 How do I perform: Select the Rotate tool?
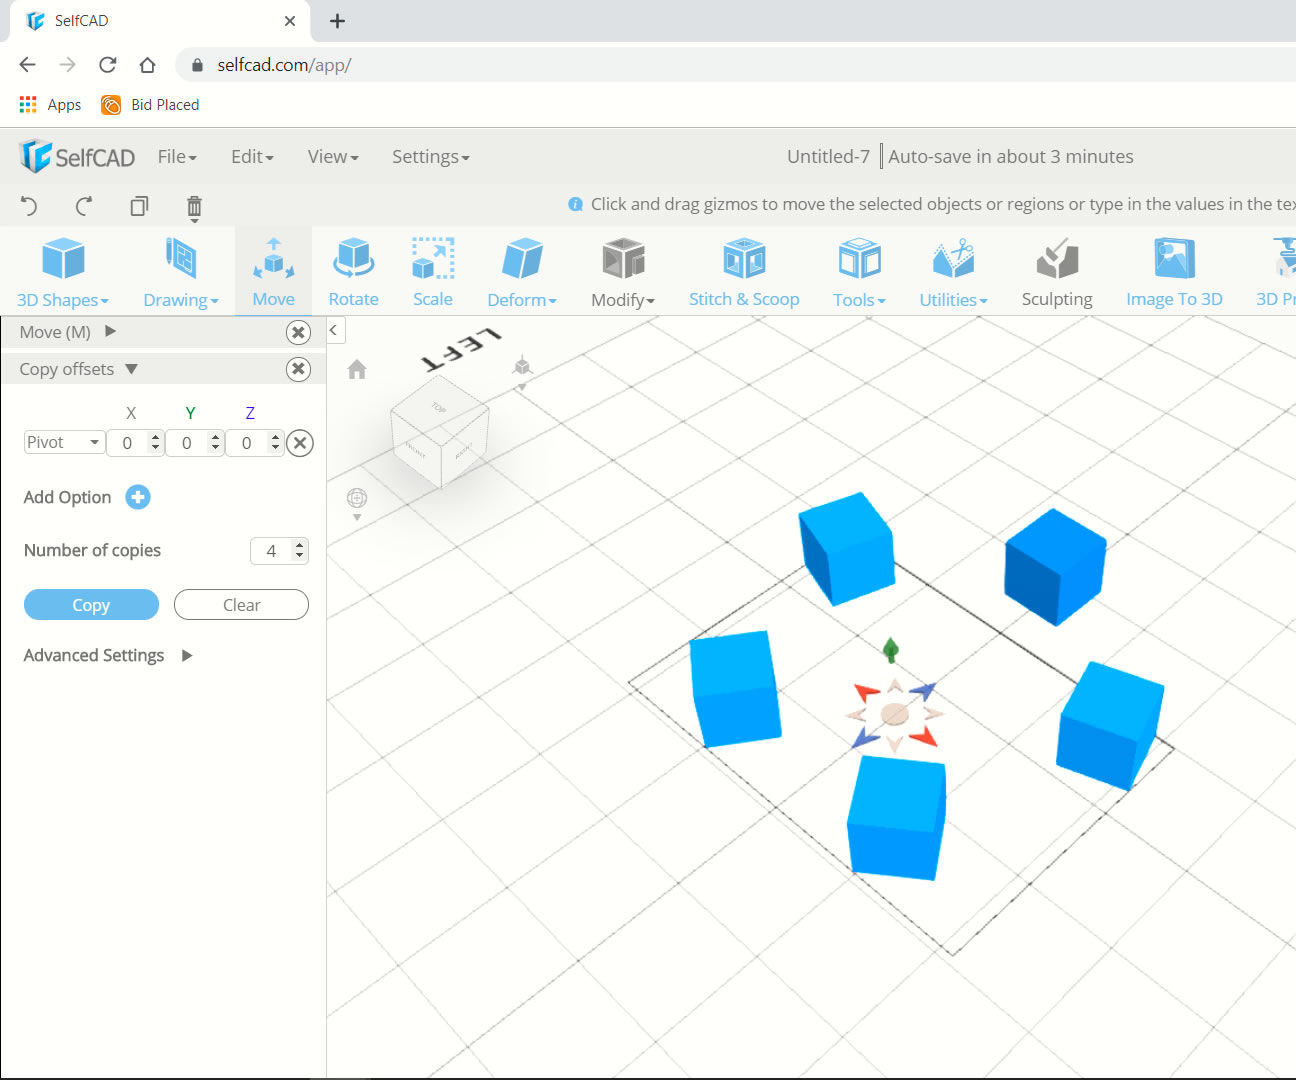(353, 272)
